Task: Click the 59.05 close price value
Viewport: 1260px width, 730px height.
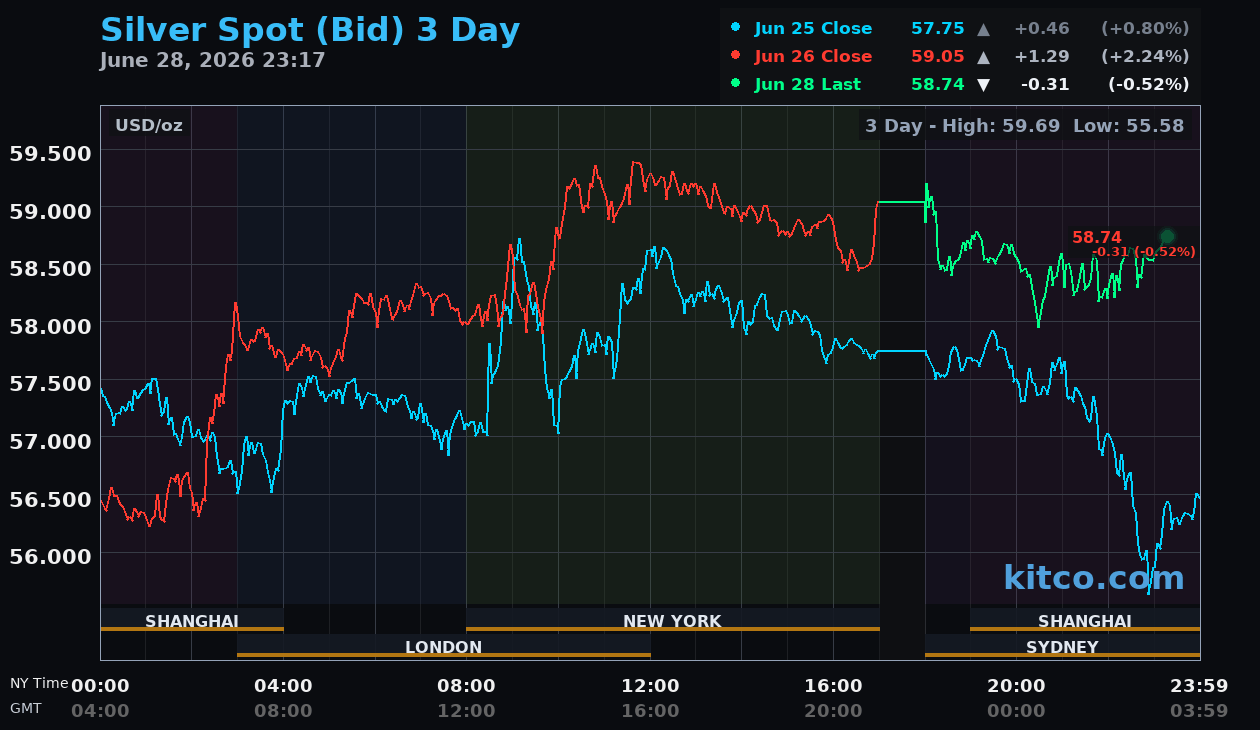Action: click(937, 57)
